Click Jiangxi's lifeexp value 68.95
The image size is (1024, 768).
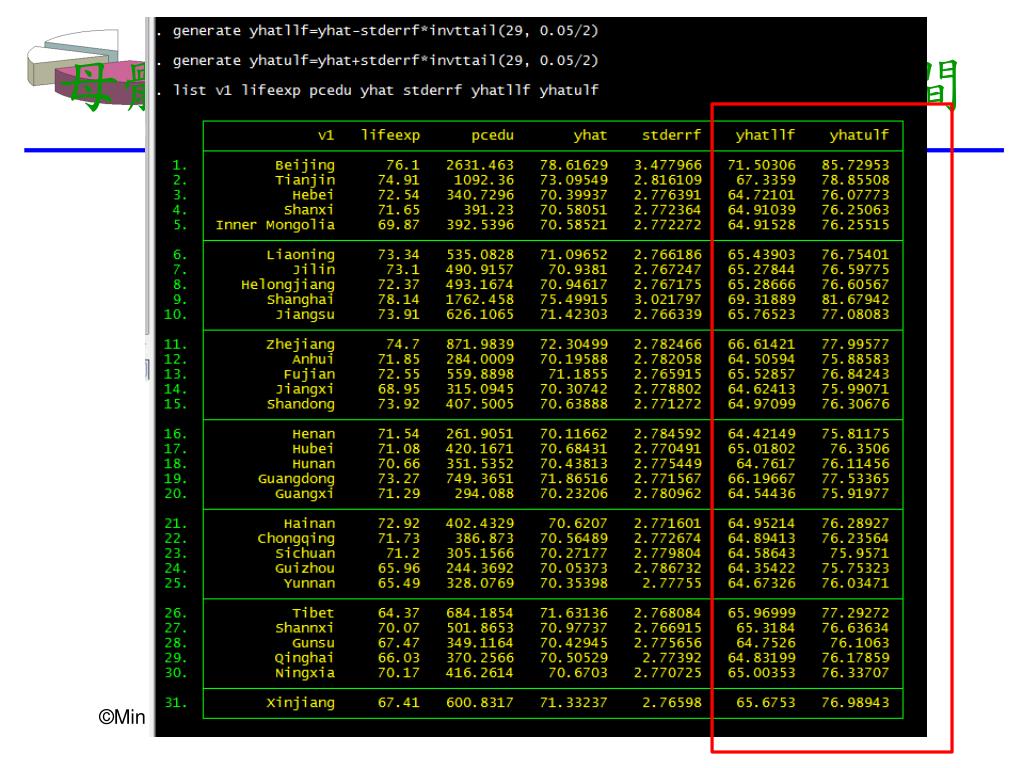398,389
